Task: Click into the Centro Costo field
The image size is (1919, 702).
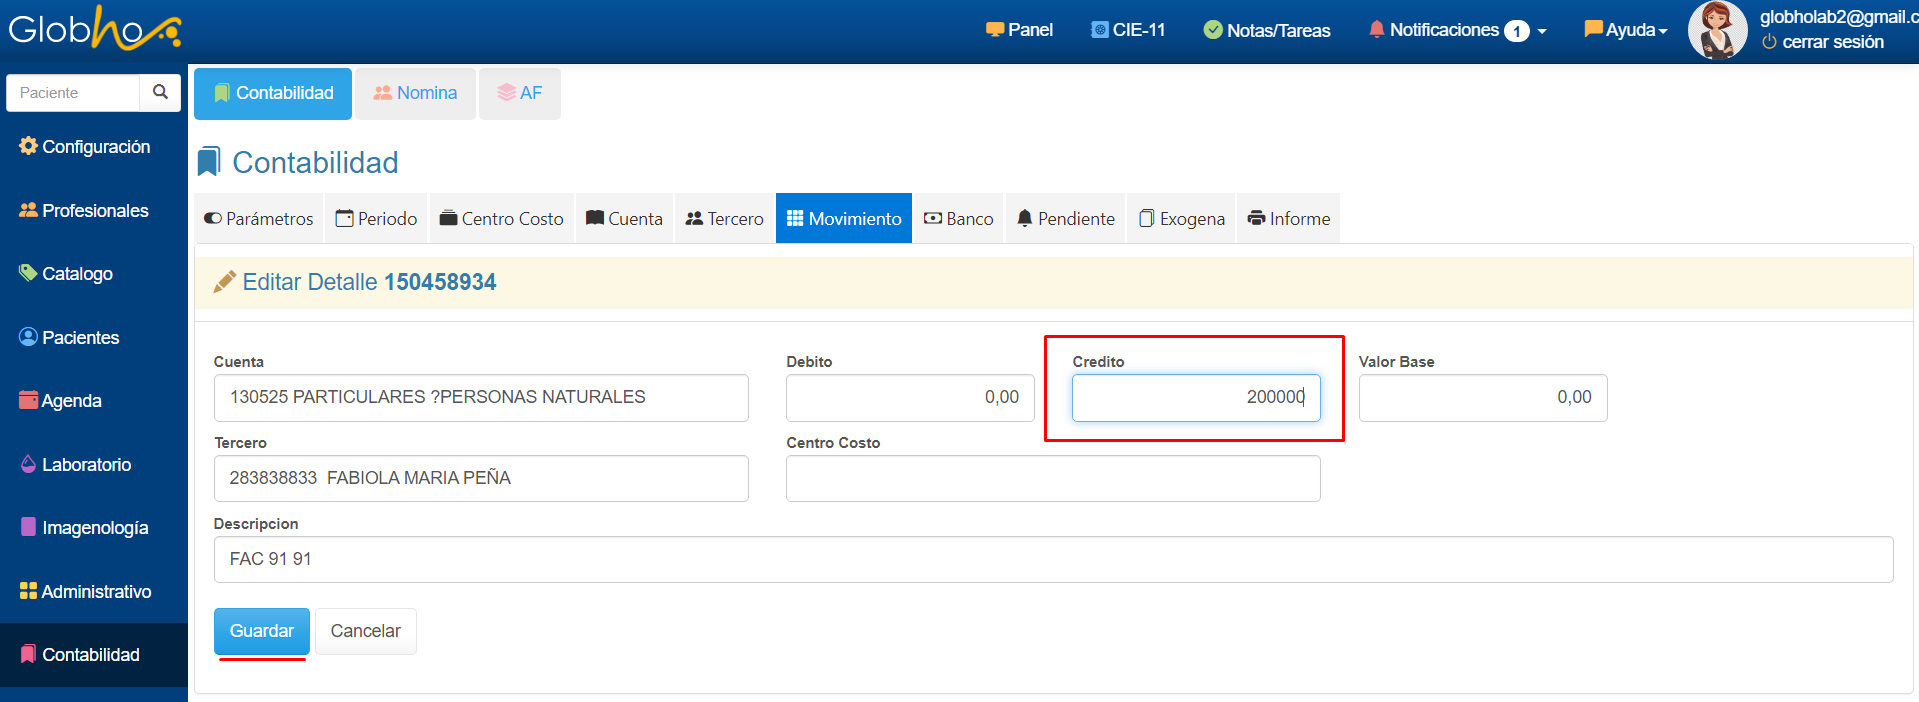Action: 1052,479
